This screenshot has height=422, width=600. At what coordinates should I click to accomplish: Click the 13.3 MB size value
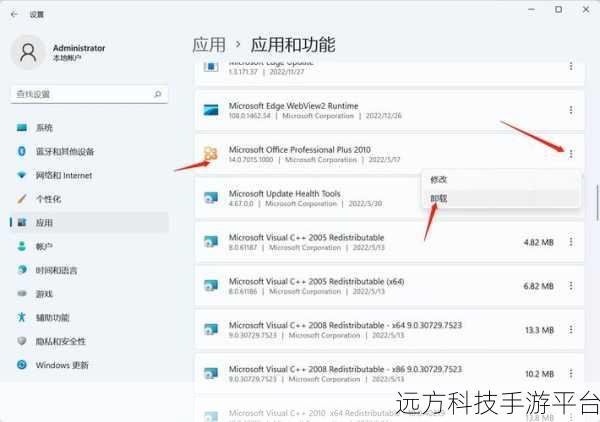540,330
